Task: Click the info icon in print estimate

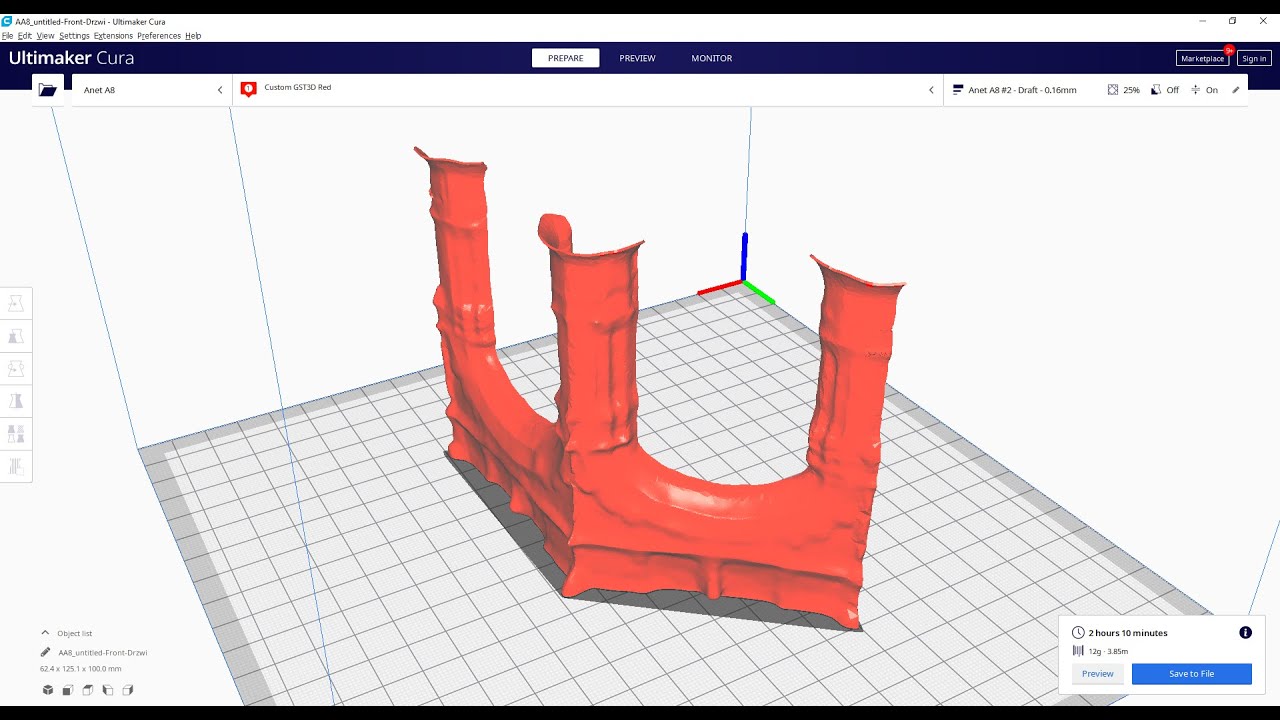Action: (x=1245, y=633)
